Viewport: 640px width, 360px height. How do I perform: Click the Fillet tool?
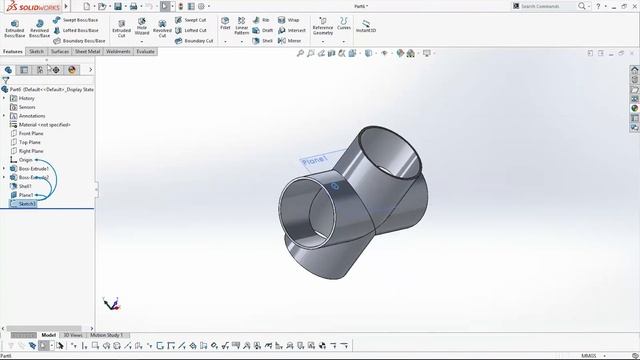225,23
